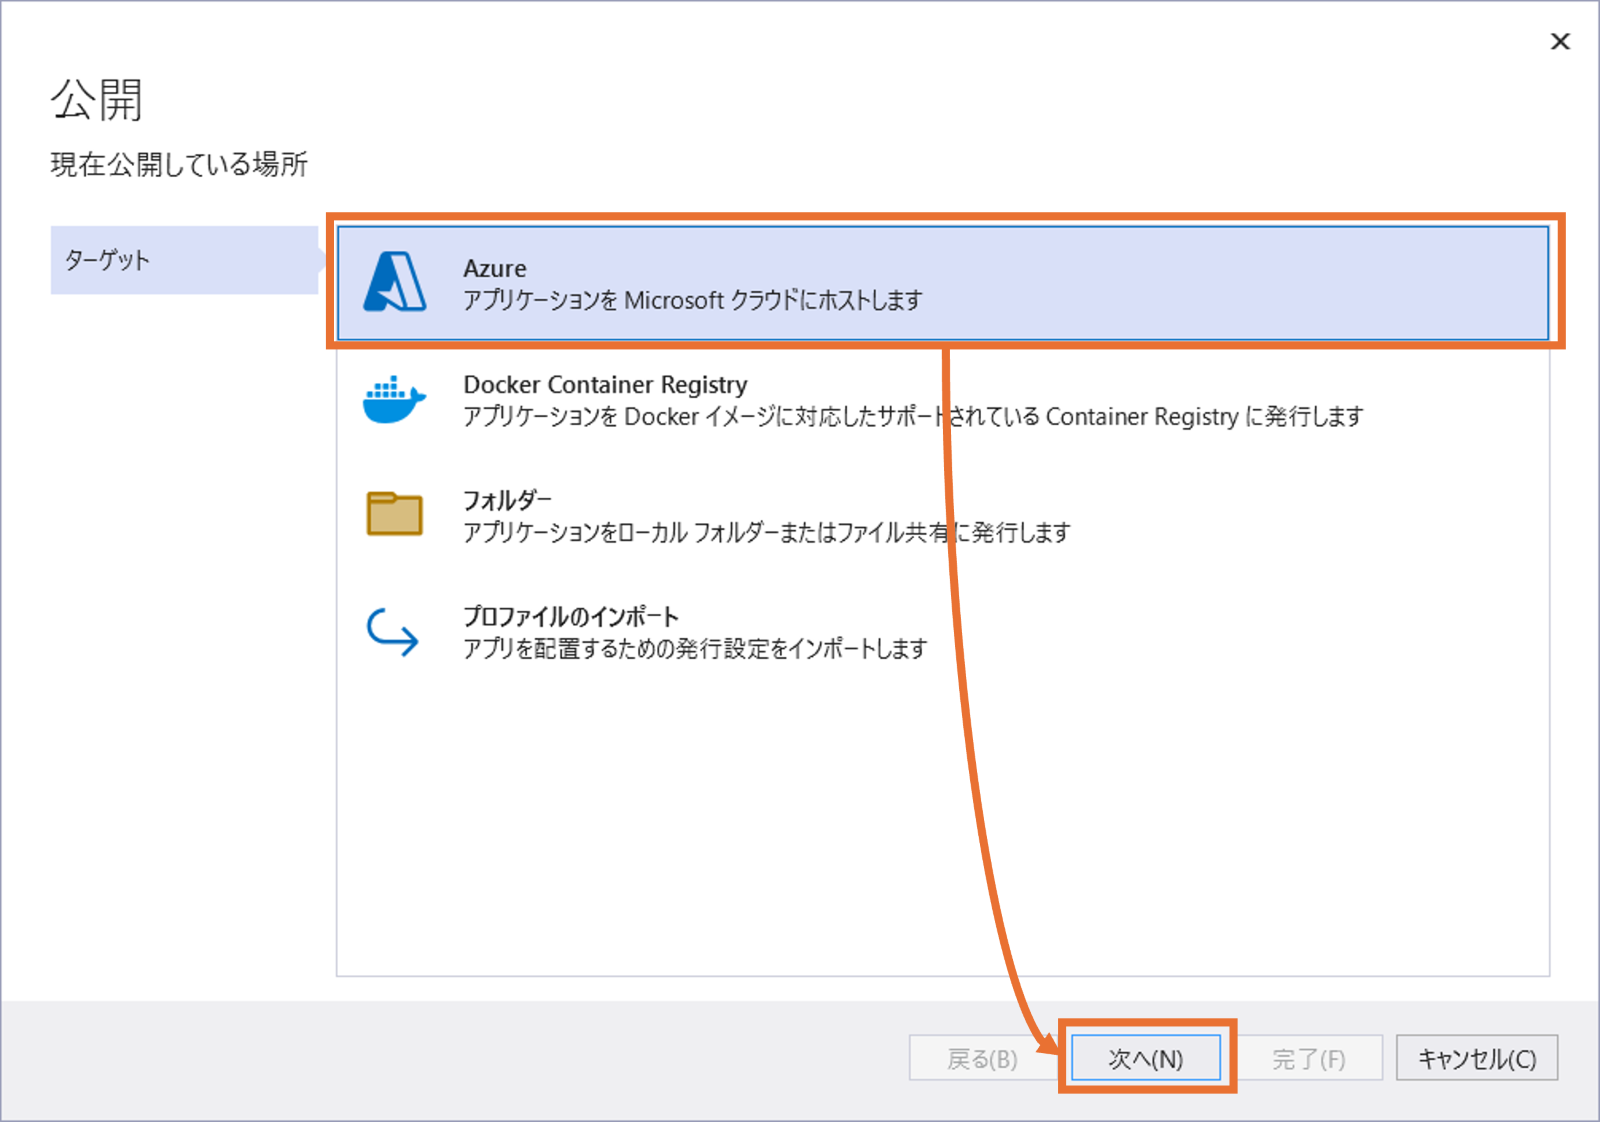Viewport: 1600px width, 1122px height.
Task: Click the Docker イメージ Container Registry description
Action: click(913, 416)
